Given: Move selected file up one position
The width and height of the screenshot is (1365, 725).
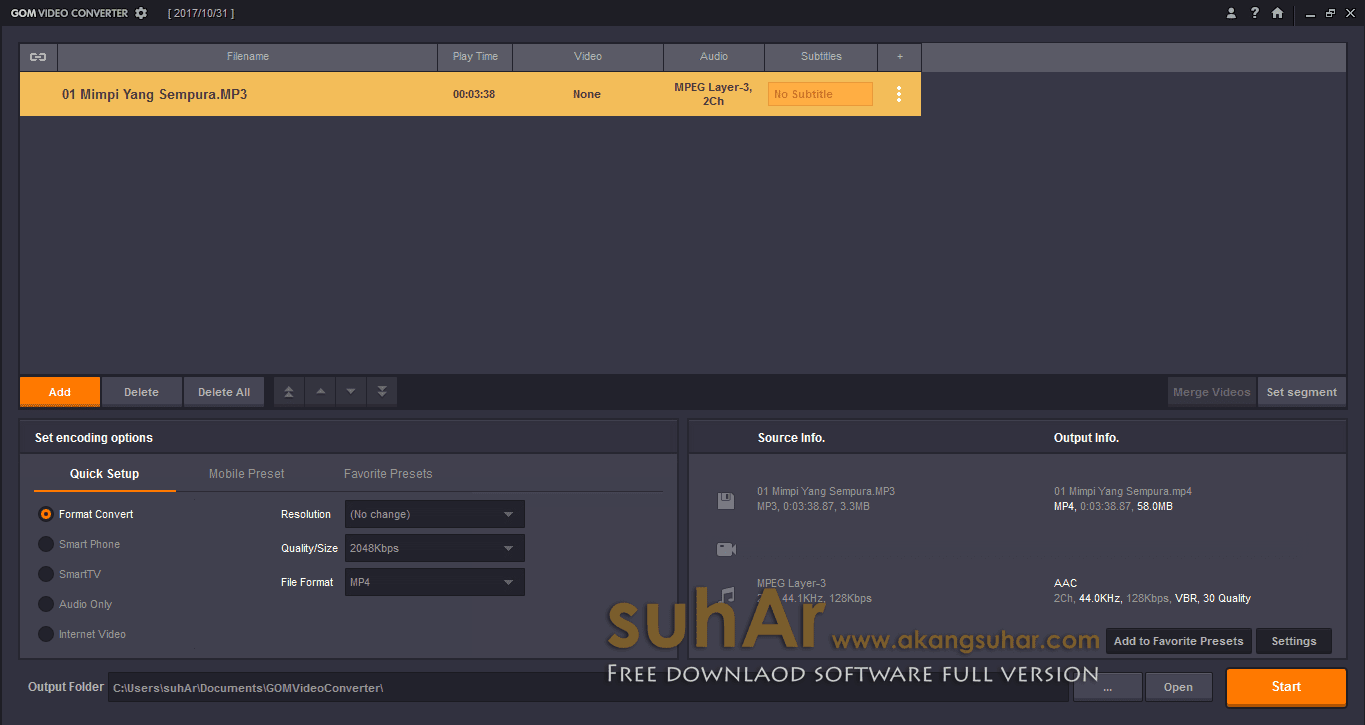Looking at the screenshot, I should click(x=320, y=392).
